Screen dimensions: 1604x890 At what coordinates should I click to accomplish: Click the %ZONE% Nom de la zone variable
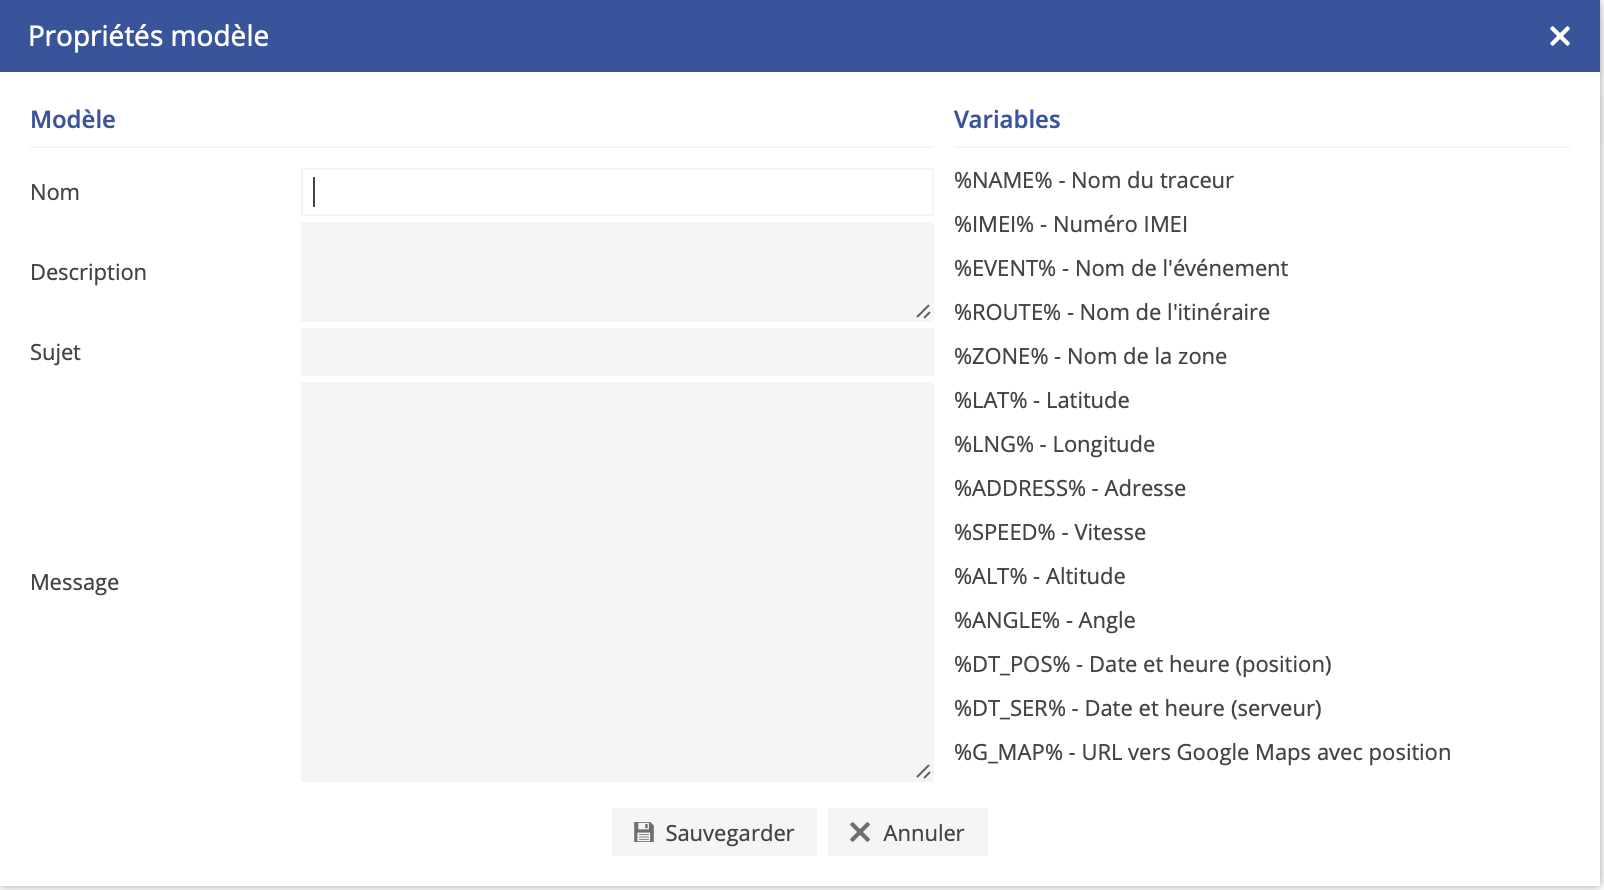tap(1090, 356)
